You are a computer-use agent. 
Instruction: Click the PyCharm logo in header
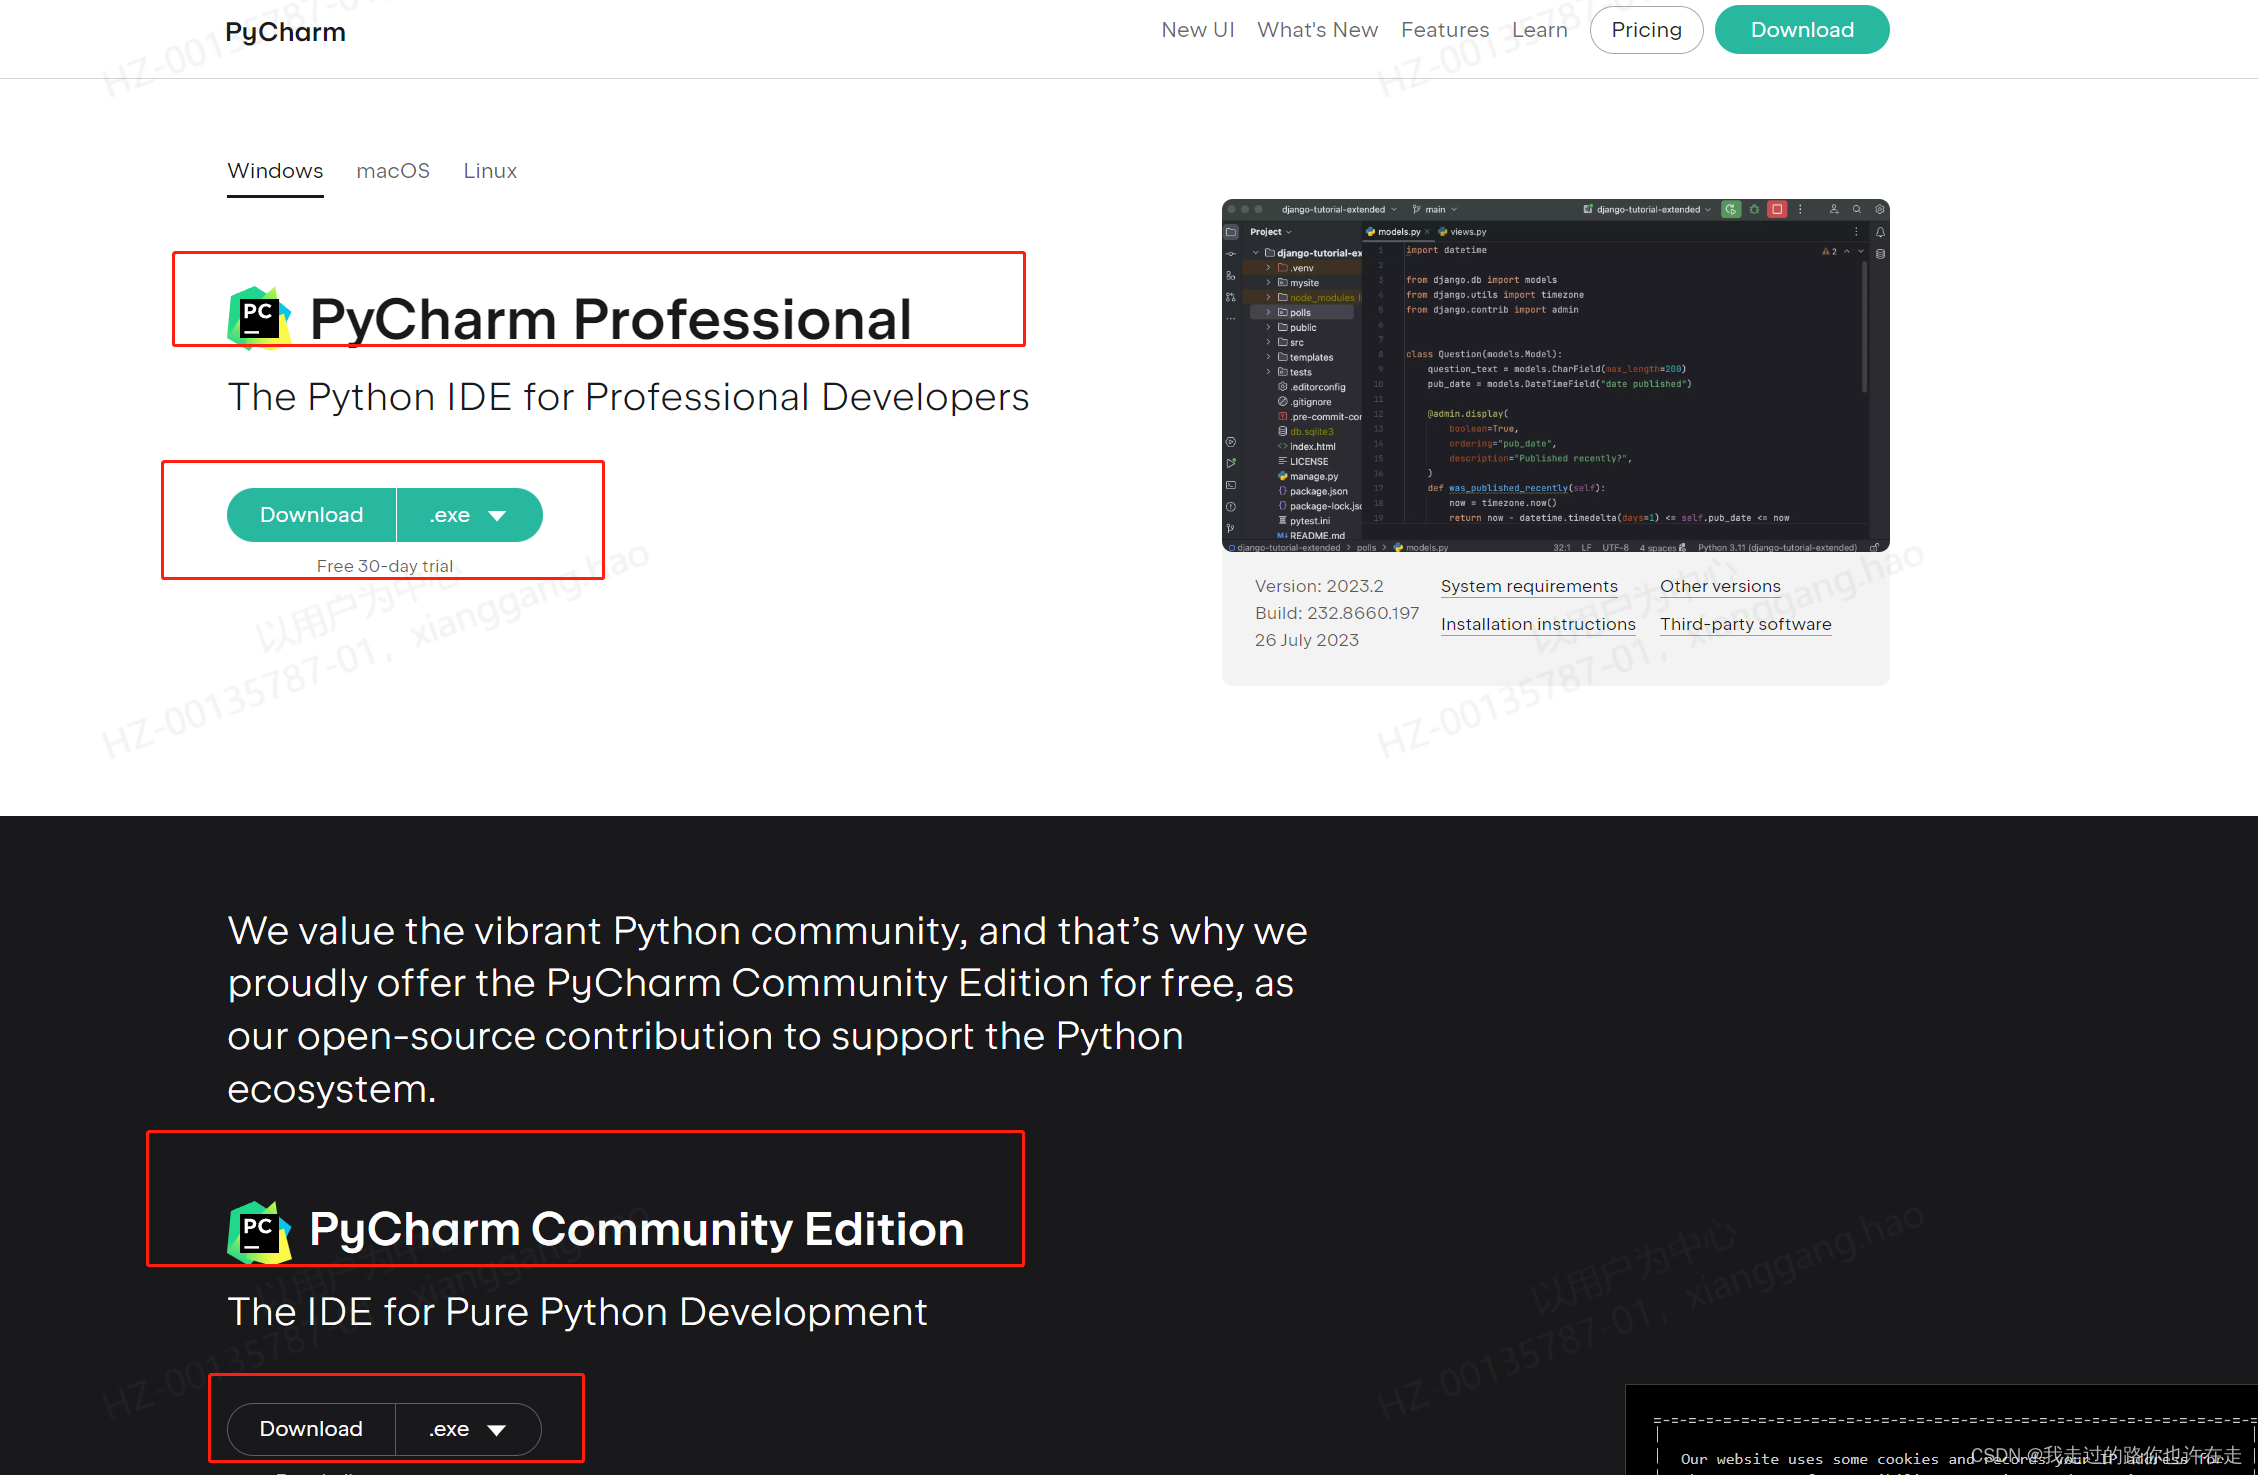(286, 32)
